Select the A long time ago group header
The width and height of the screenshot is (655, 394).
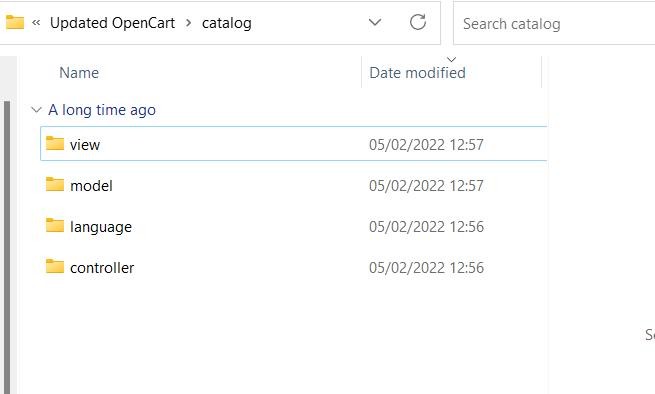click(x=102, y=110)
